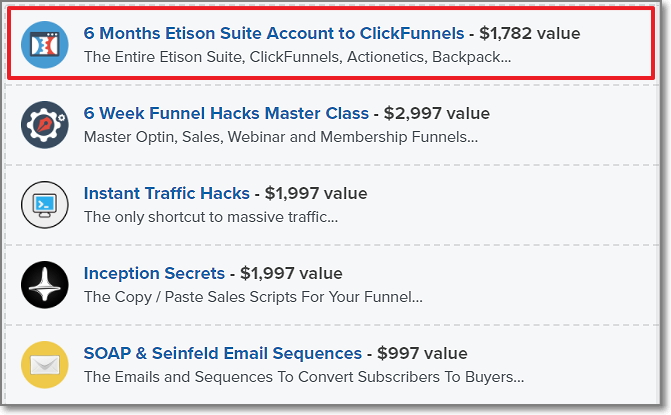Click the Master Optin, Sales, Webinar description
The image size is (671, 415).
tap(280, 137)
